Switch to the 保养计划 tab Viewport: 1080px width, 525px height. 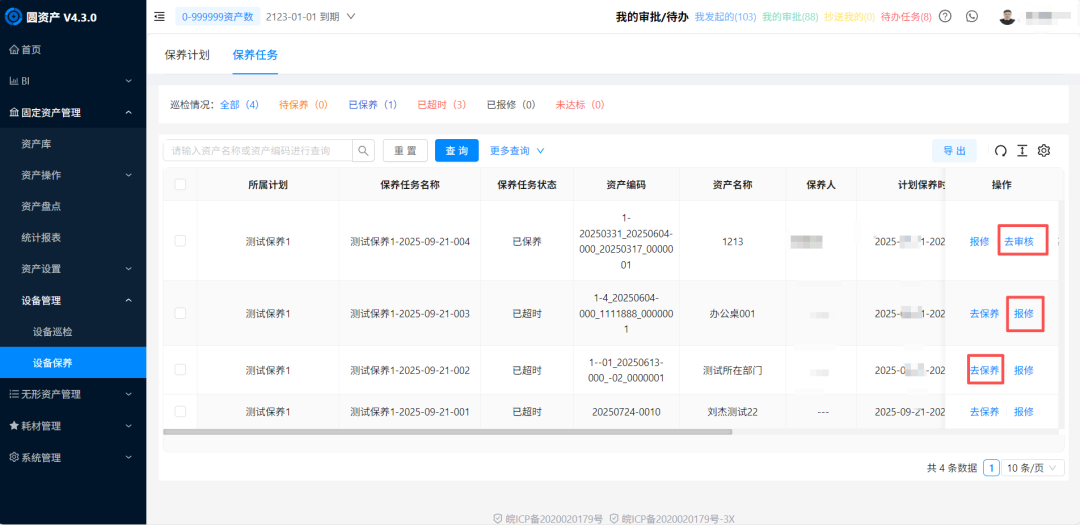(187, 55)
